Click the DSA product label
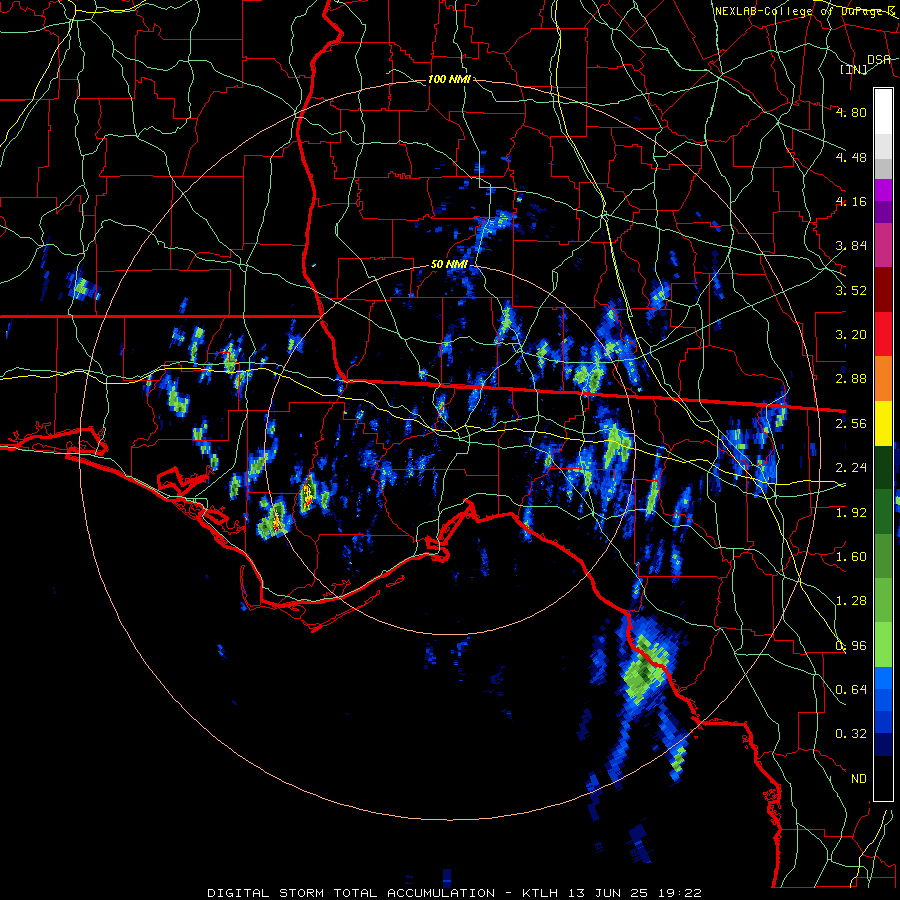 point(879,59)
